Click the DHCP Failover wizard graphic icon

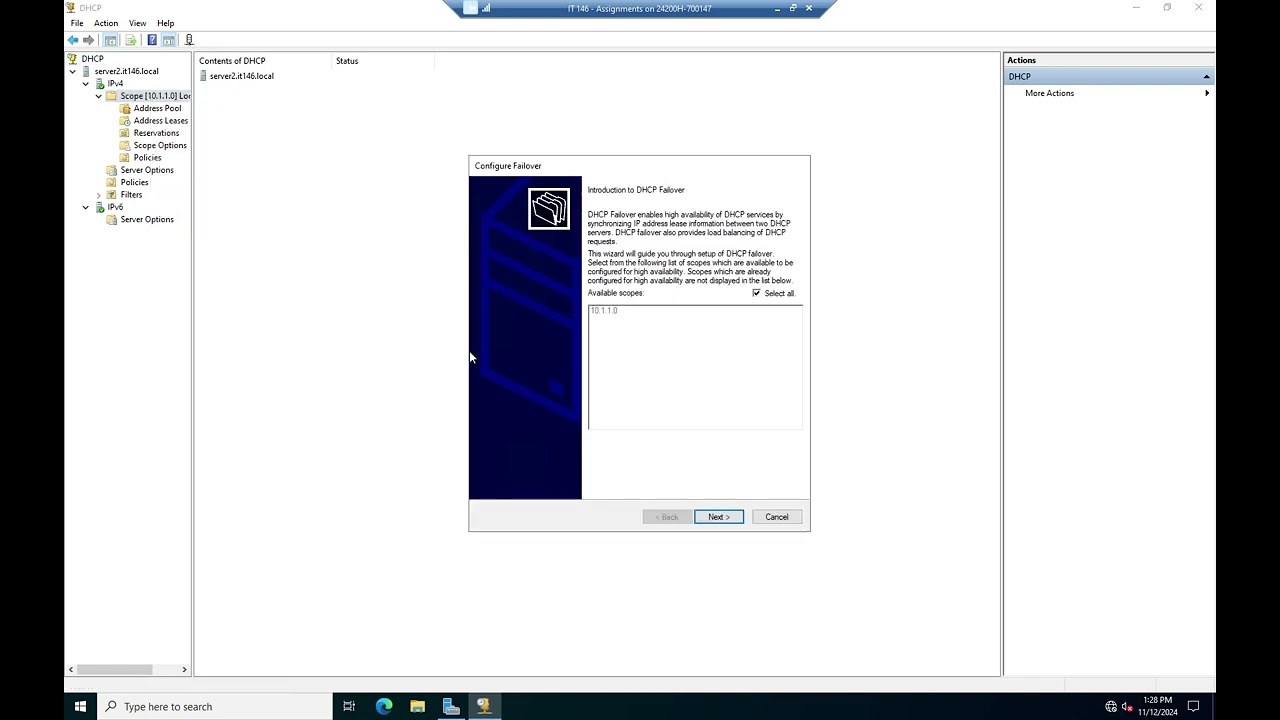[549, 209]
